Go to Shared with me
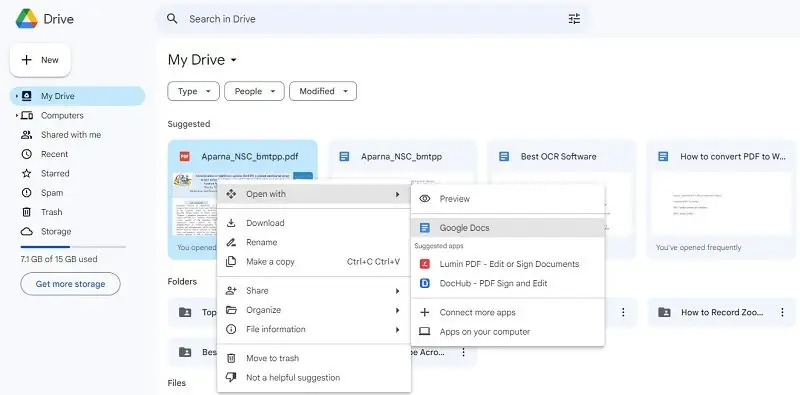 coord(78,135)
